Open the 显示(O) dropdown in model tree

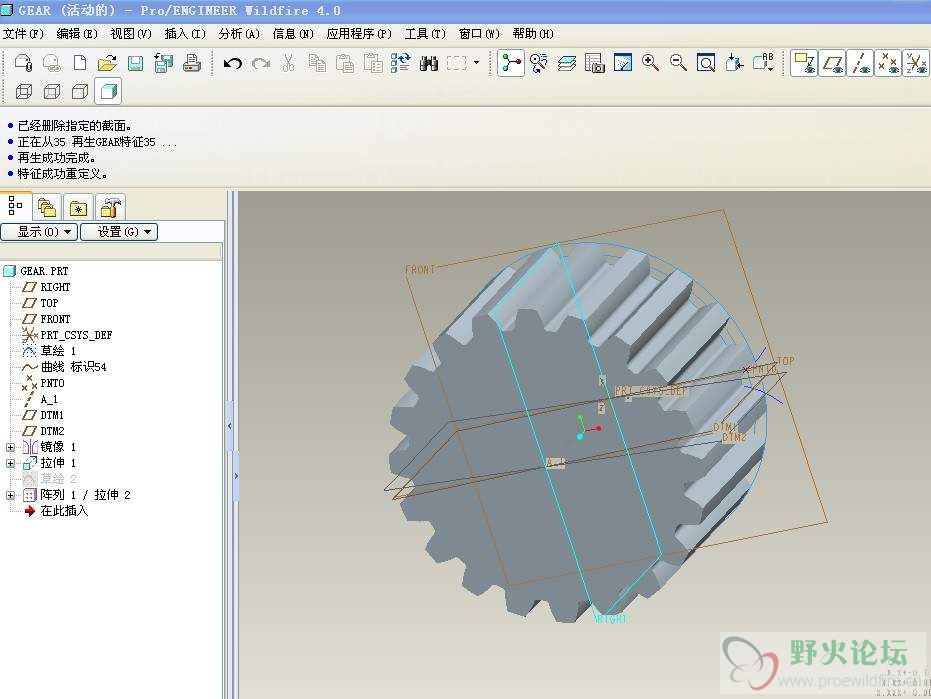pos(39,232)
